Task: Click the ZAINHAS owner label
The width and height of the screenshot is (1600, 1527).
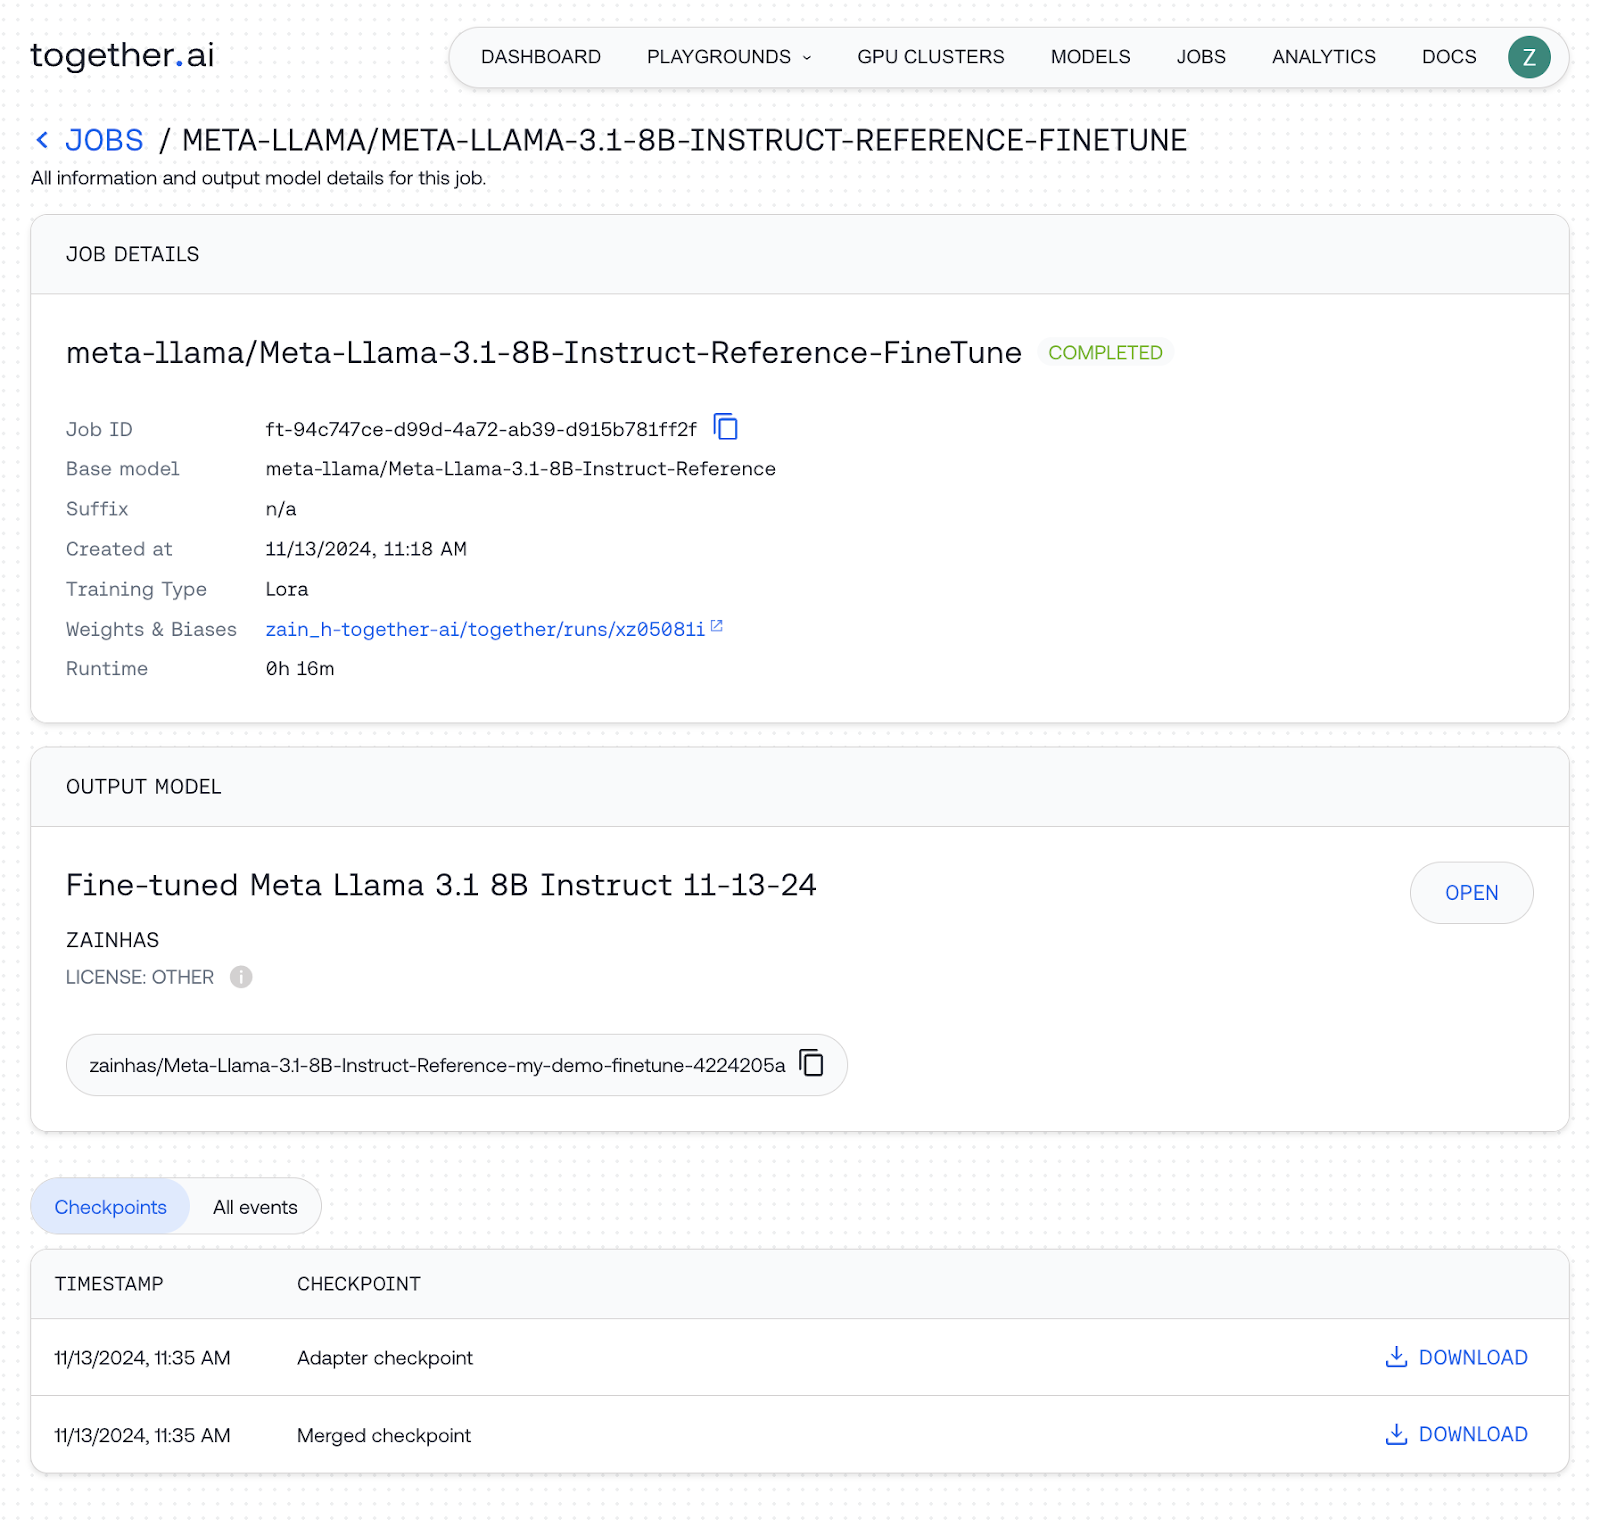Action: pos(112,940)
